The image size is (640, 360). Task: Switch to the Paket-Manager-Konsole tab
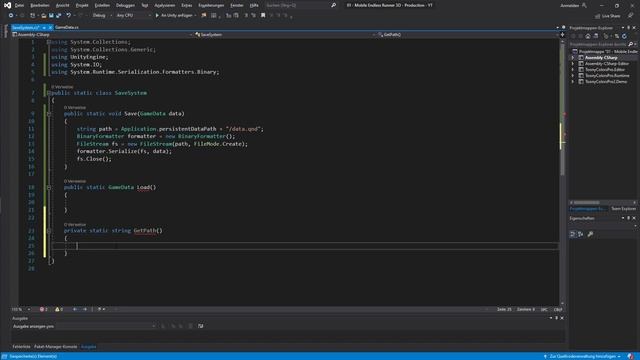pyautogui.click(x=56, y=347)
